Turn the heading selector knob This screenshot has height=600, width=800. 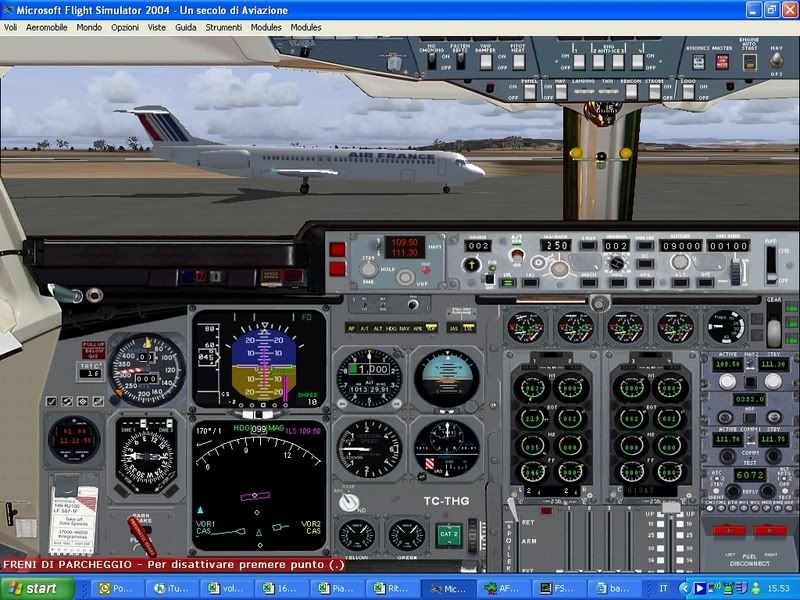[x=616, y=263]
